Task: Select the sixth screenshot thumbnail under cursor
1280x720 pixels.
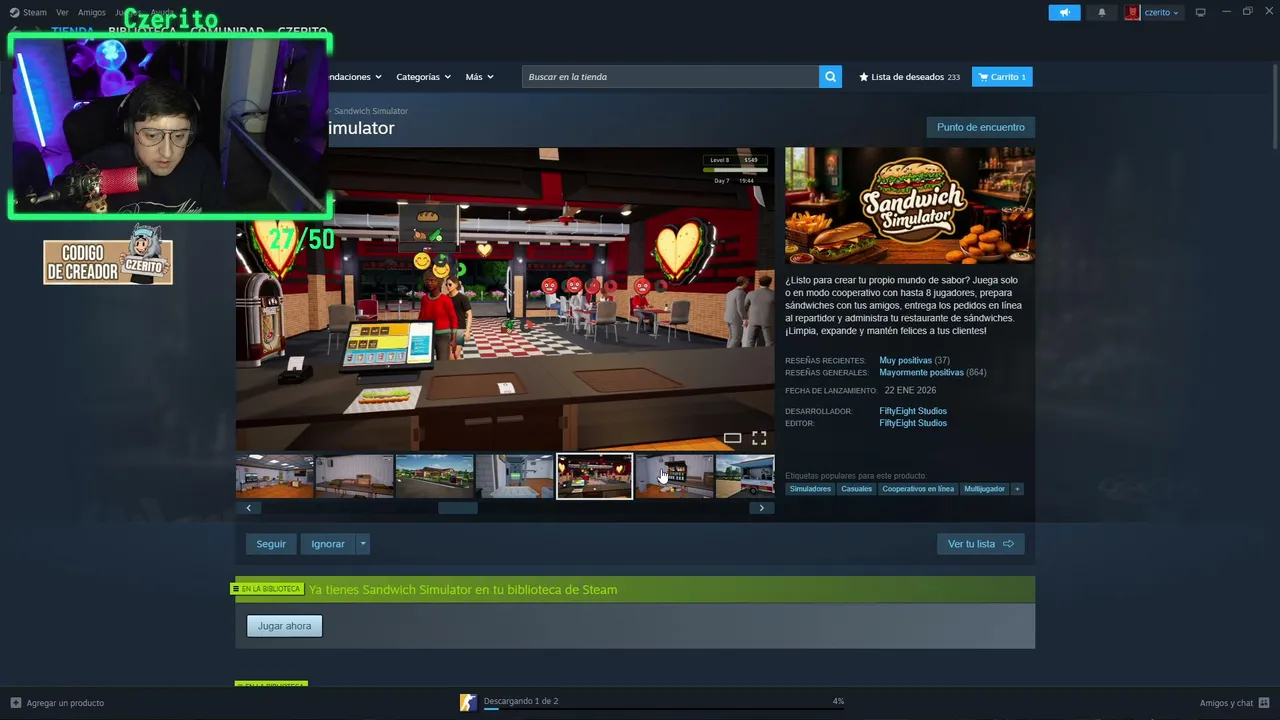Action: point(675,476)
